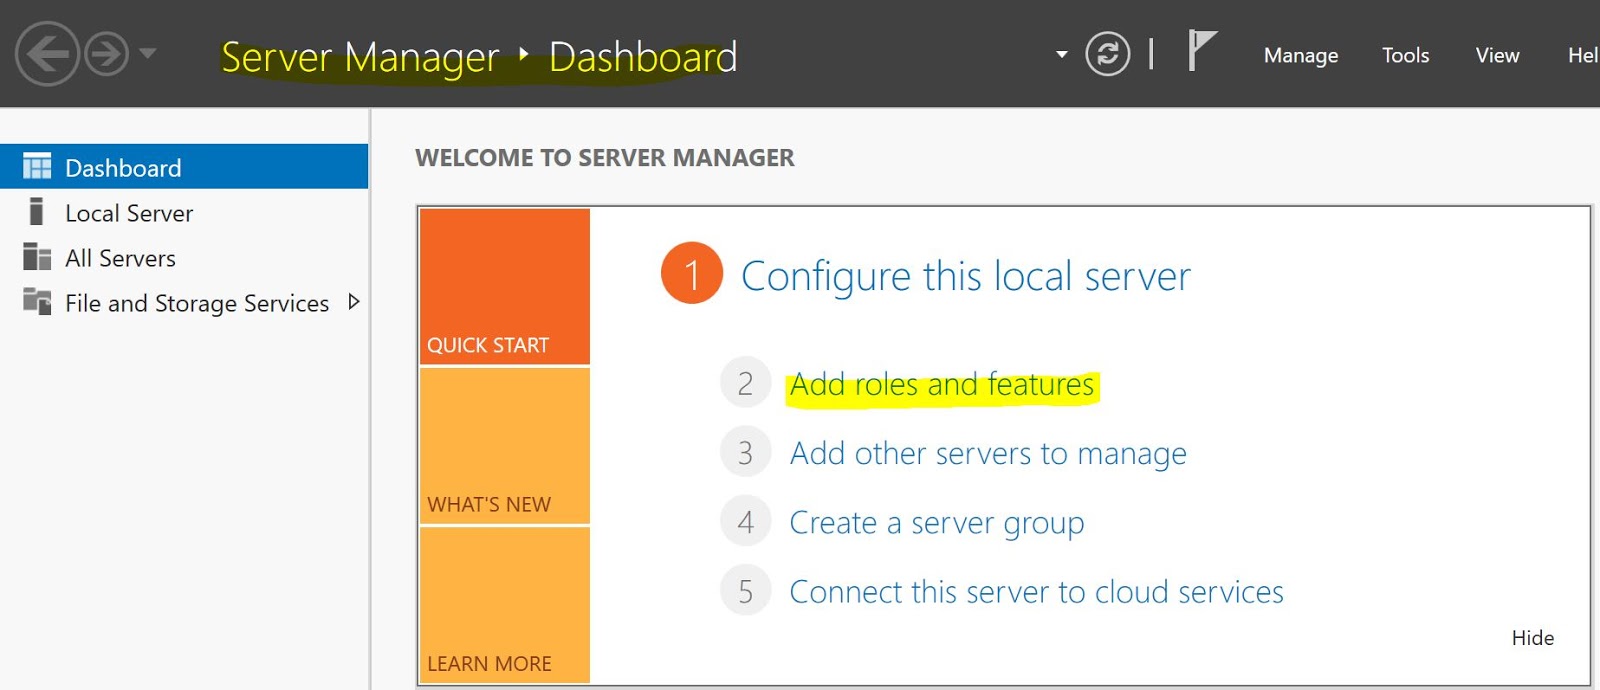Click the Dashboard breadcrumb title

pos(643,58)
